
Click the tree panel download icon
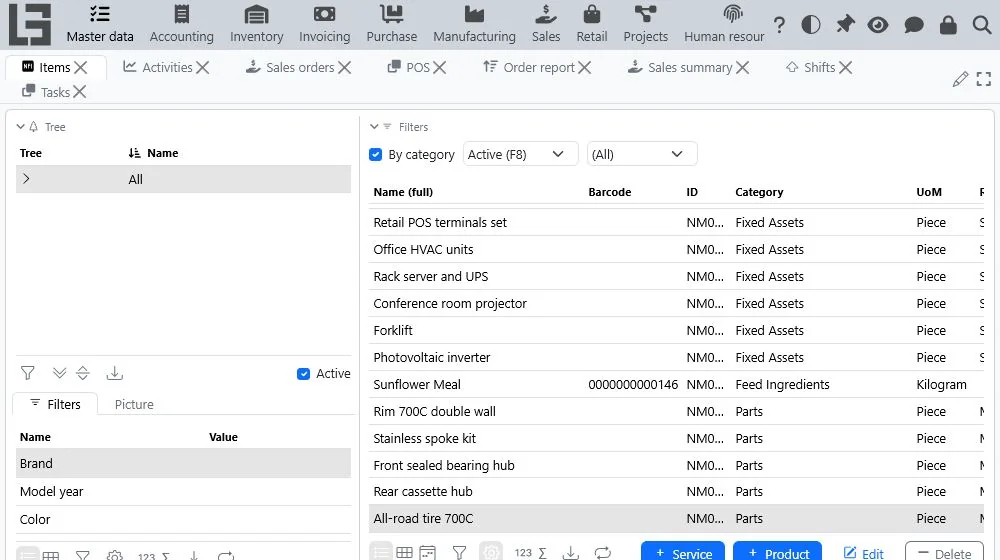115,373
